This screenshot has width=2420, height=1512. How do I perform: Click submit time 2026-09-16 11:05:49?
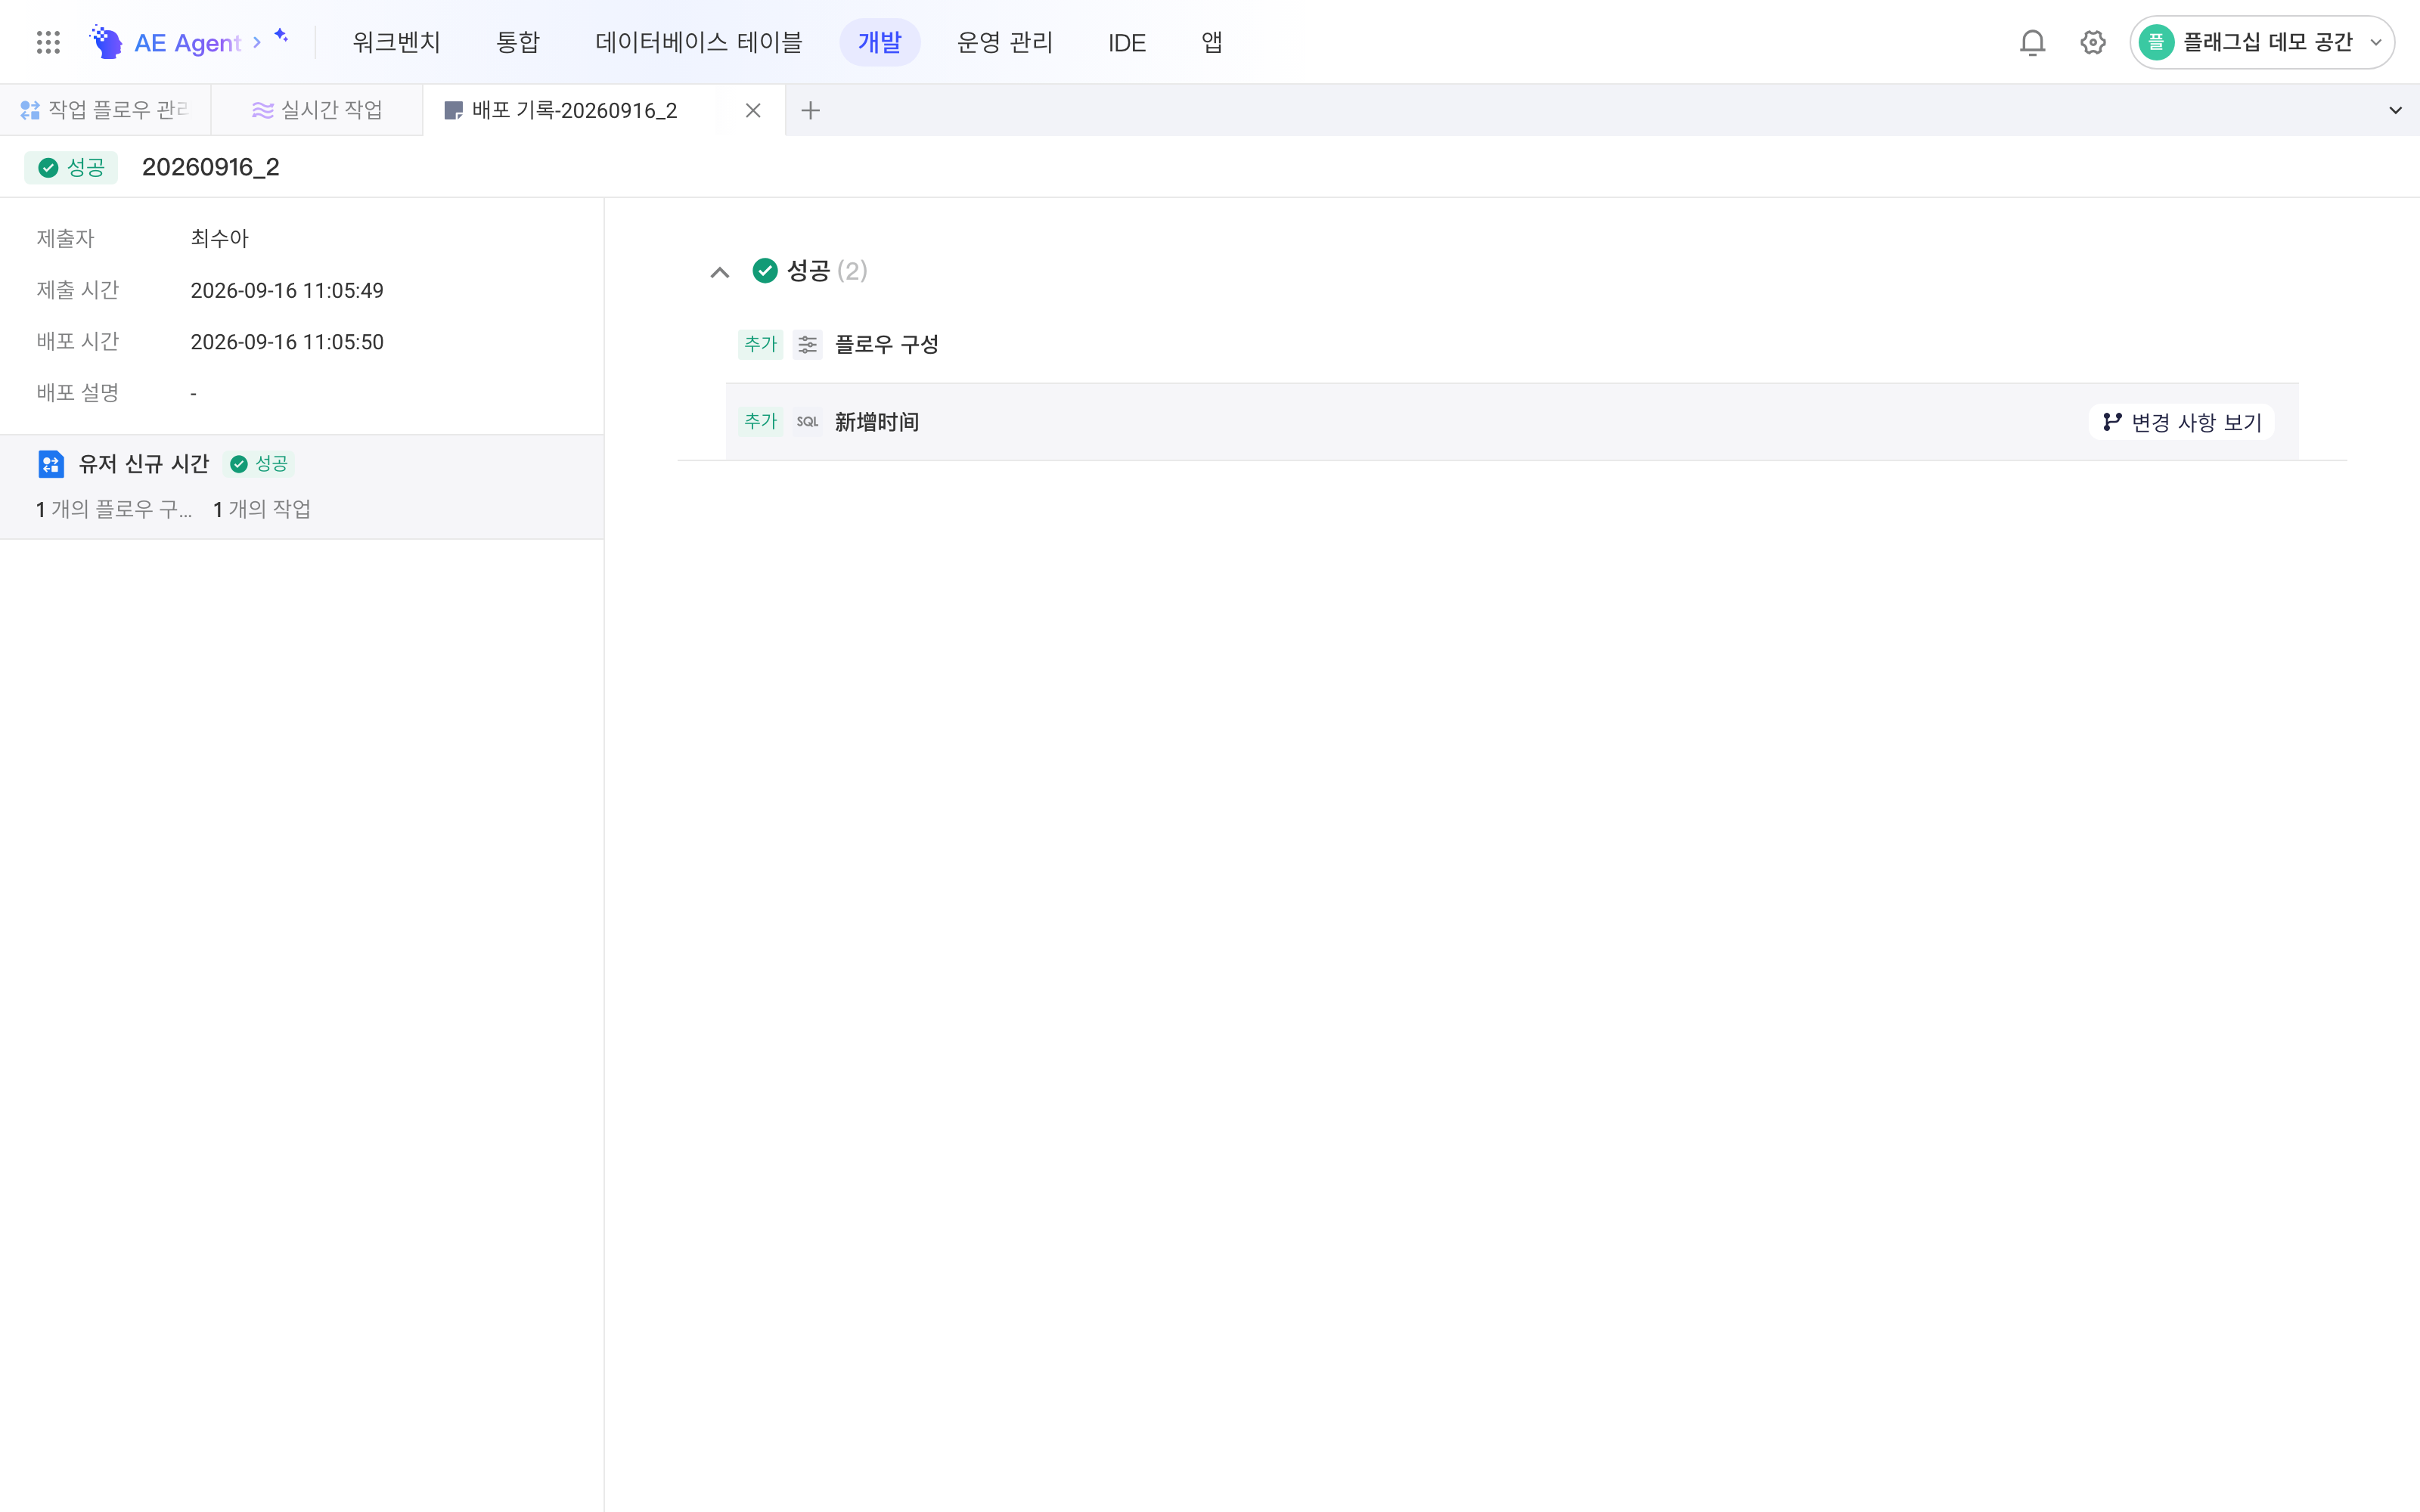pos(287,290)
